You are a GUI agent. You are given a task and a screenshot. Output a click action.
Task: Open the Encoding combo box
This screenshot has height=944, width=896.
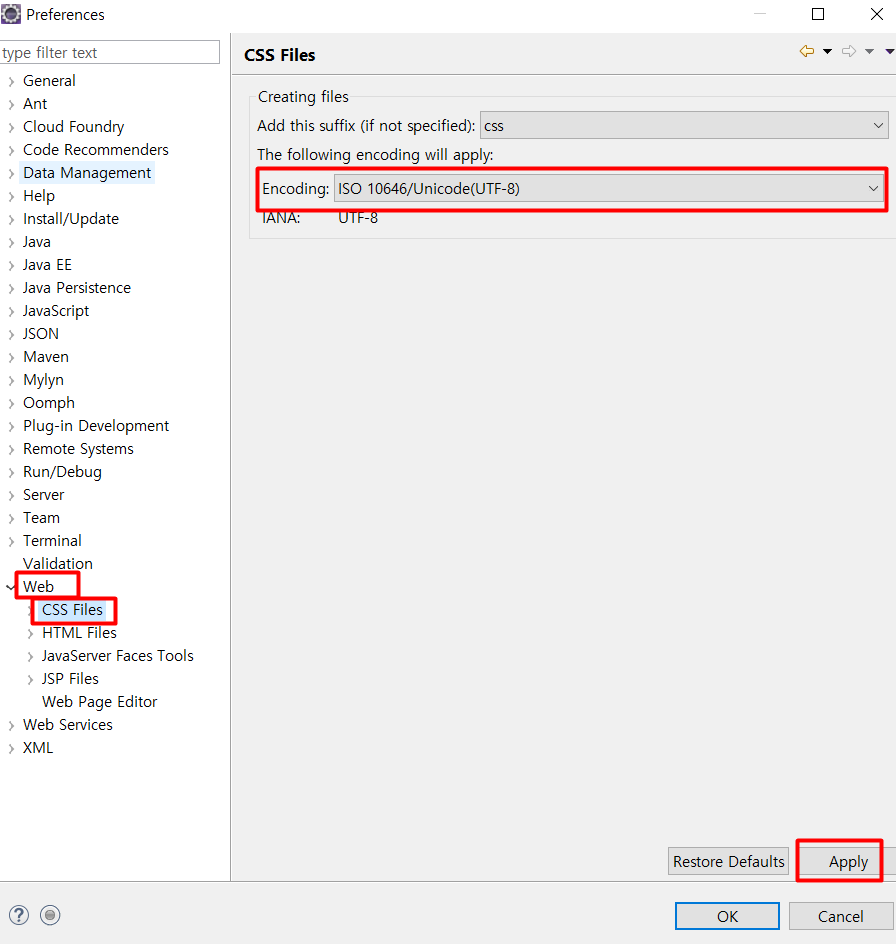[609, 188]
